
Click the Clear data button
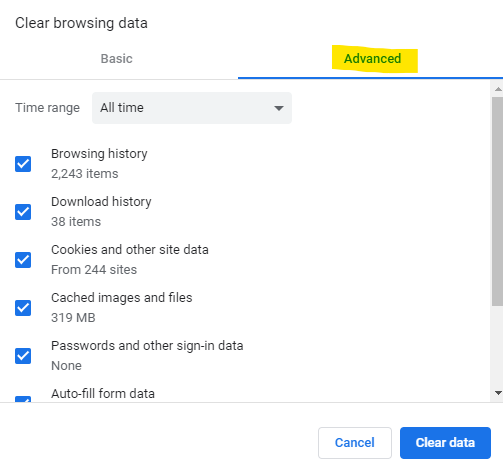pyautogui.click(x=445, y=443)
